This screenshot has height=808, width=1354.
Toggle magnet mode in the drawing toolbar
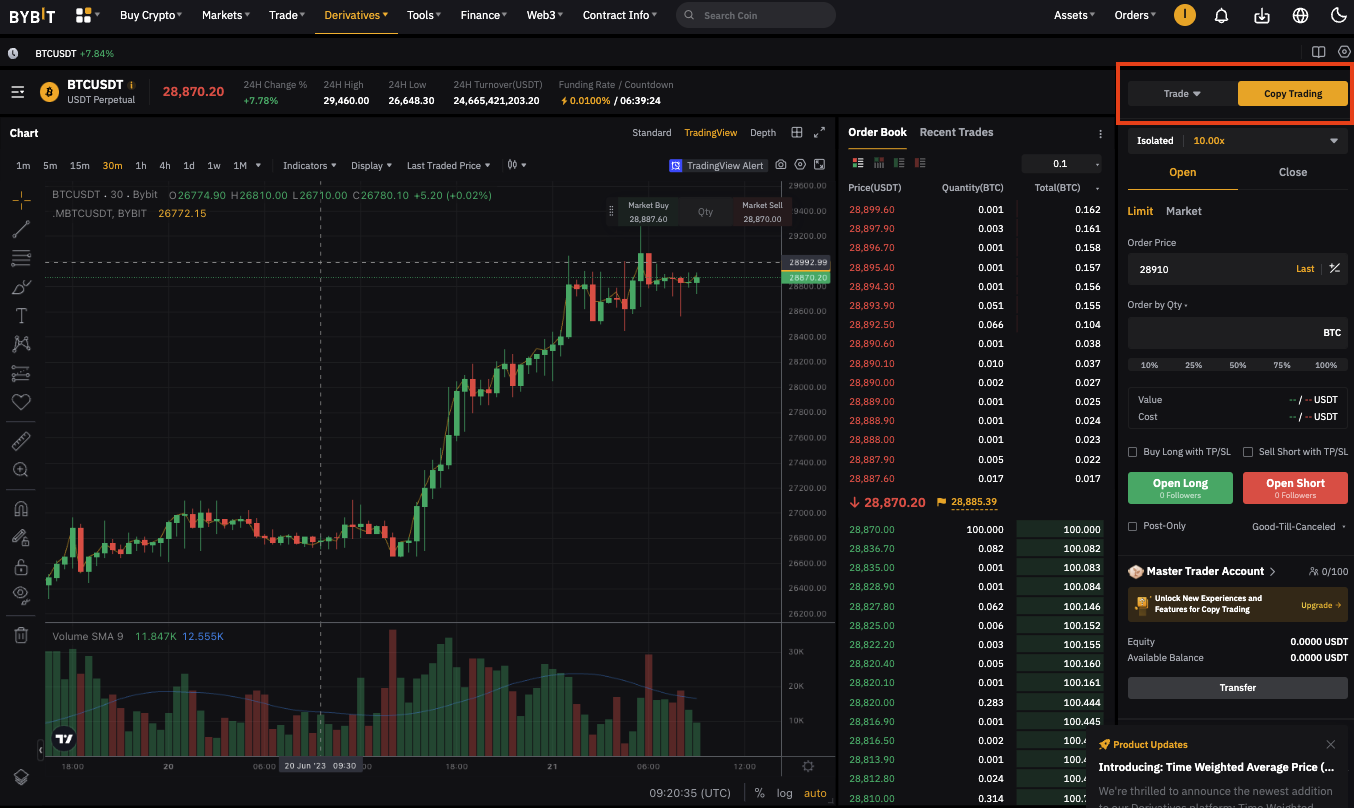point(21,509)
